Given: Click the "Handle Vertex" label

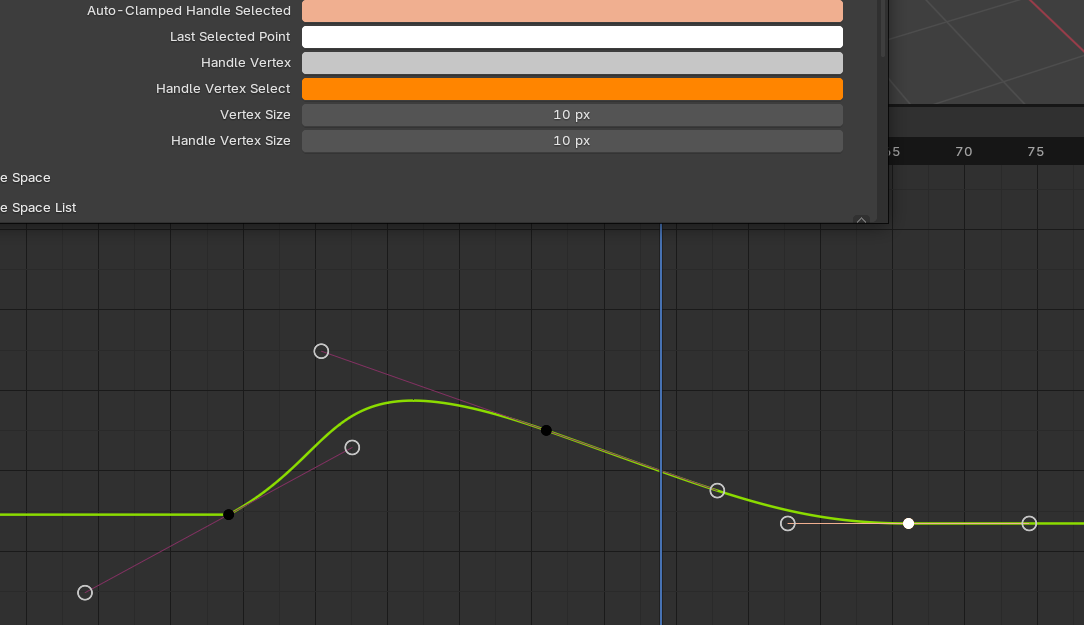Looking at the screenshot, I should [x=246, y=63].
